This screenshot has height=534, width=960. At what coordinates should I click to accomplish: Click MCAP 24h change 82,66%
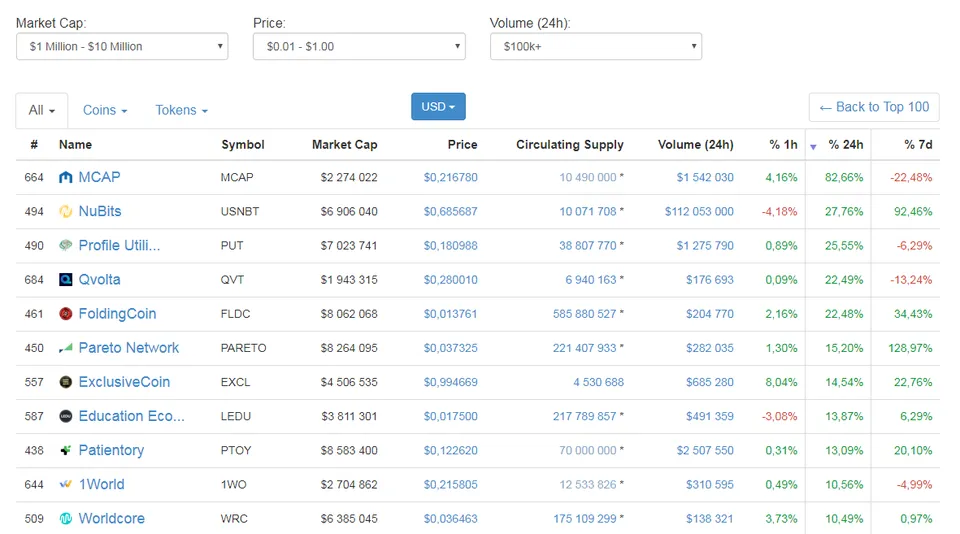pyautogui.click(x=844, y=178)
